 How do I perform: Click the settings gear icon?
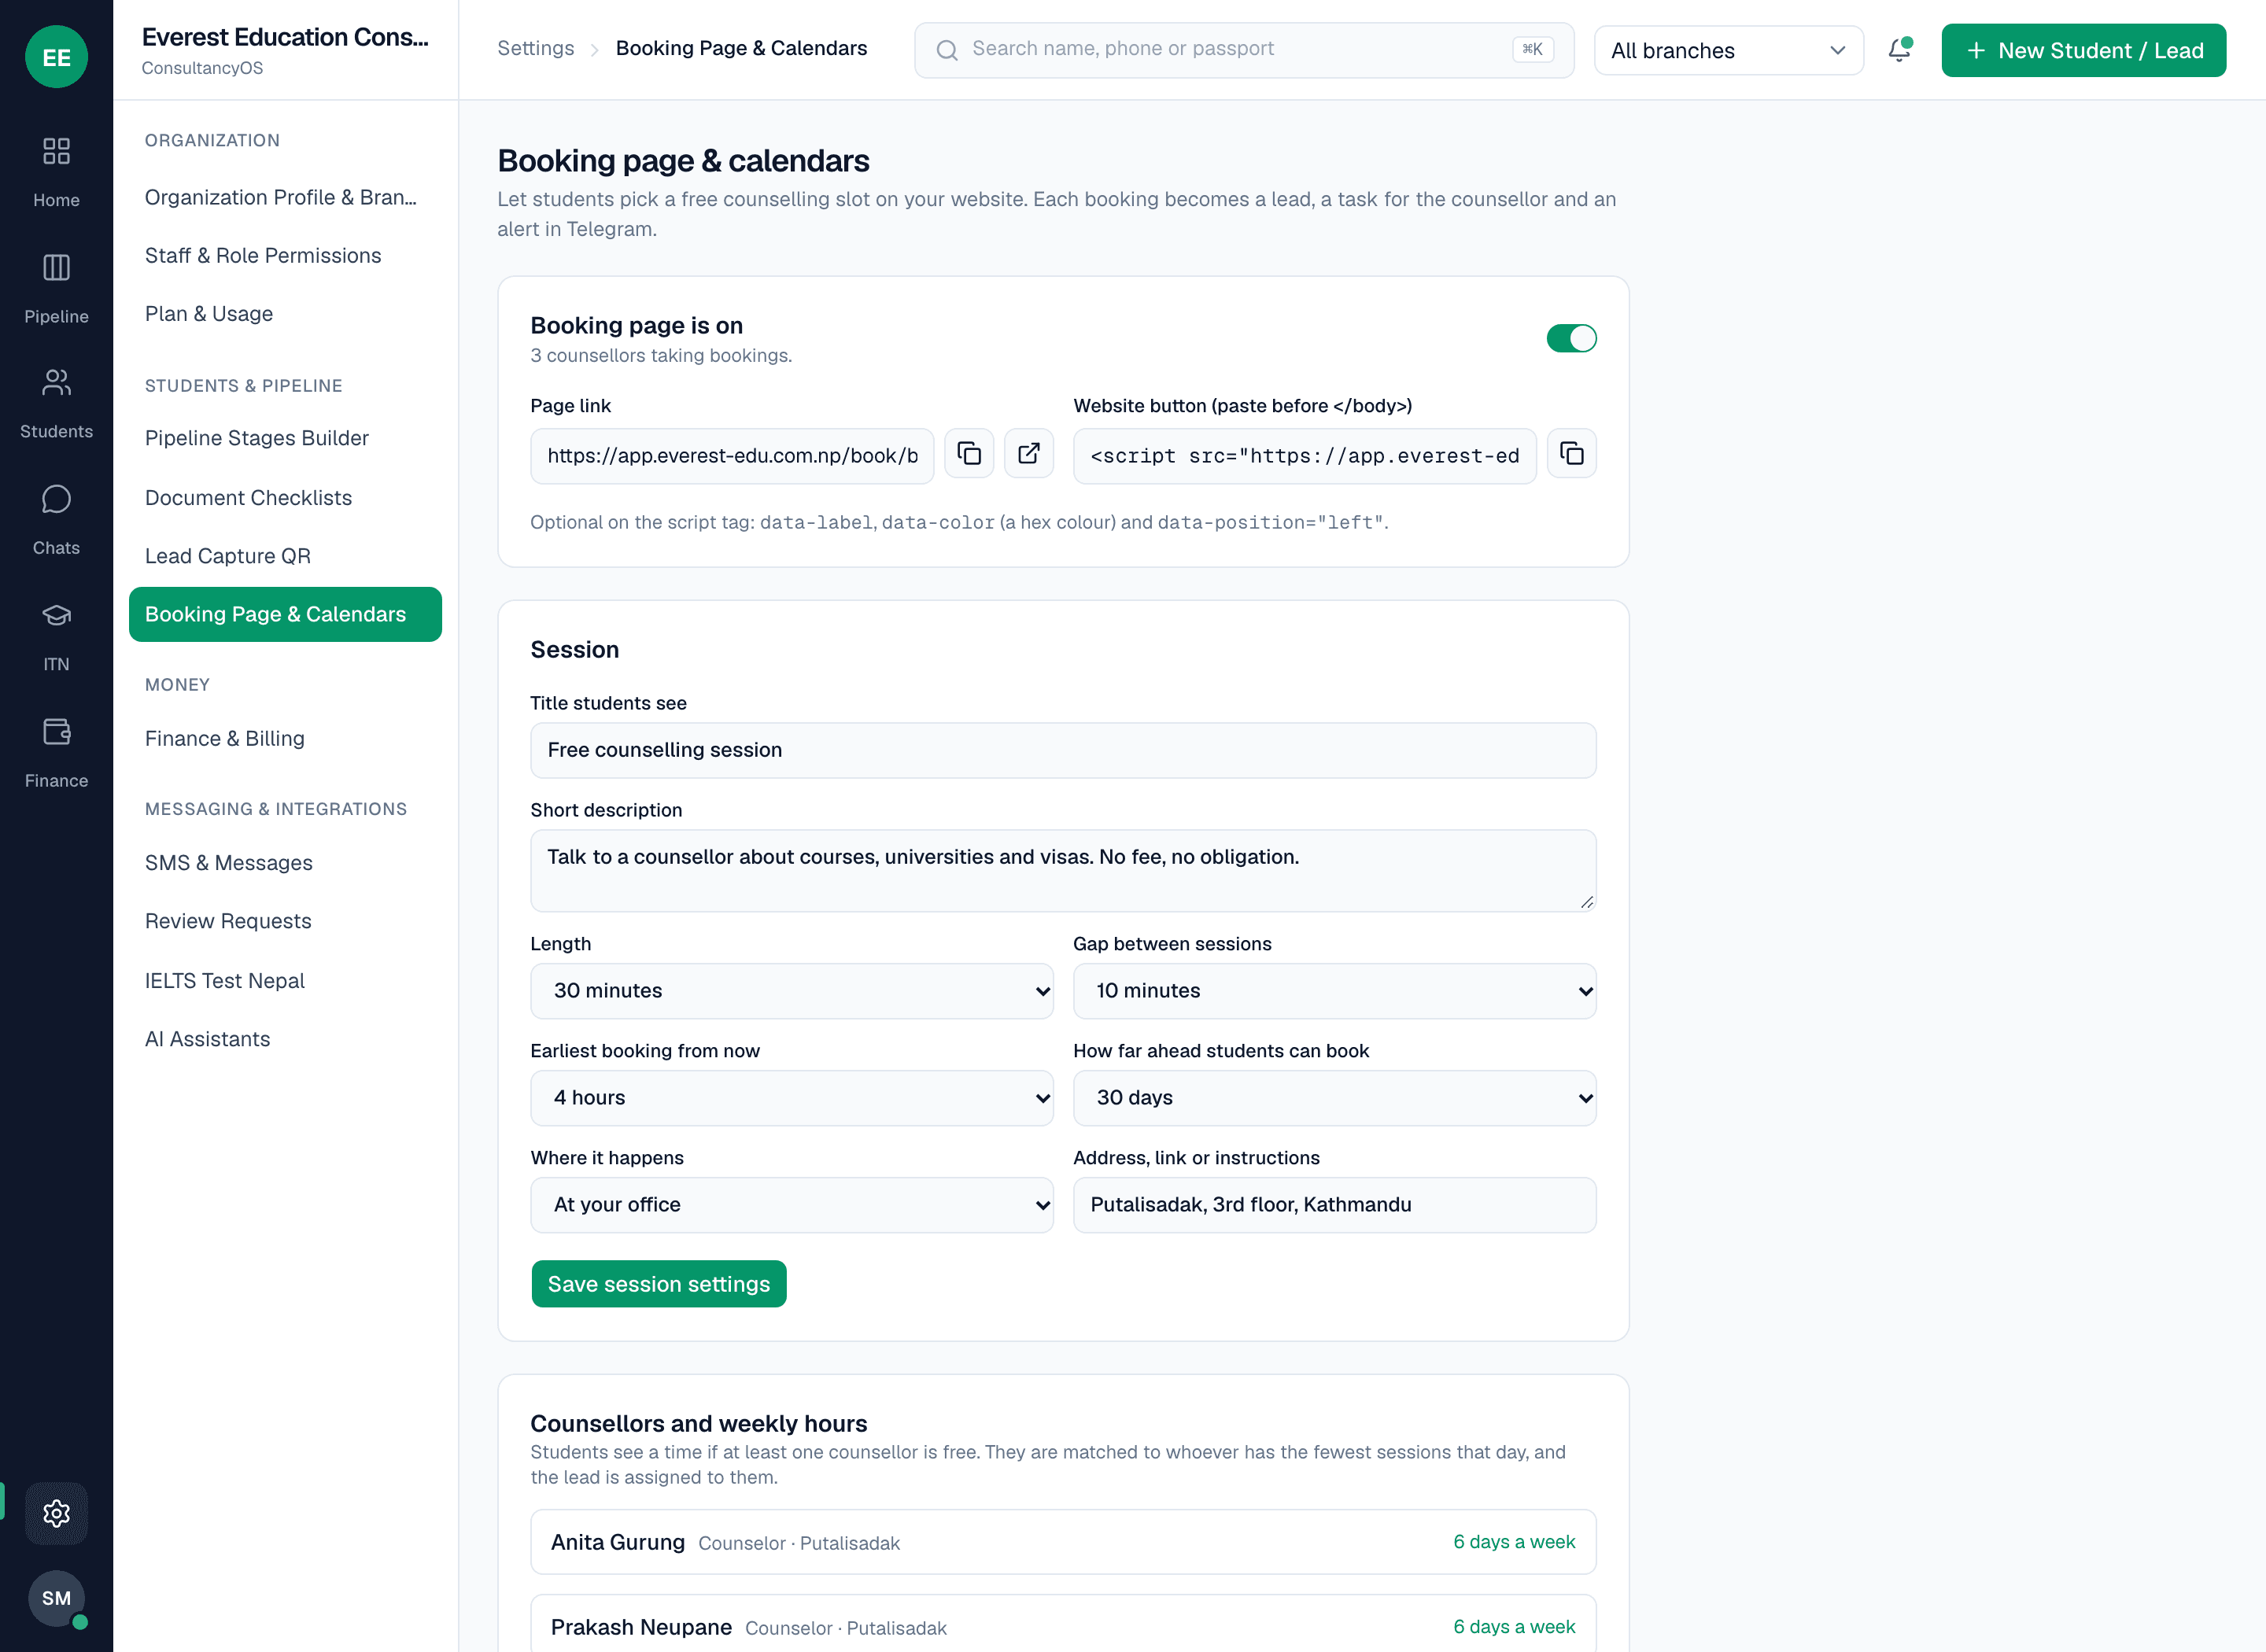pos(56,1513)
